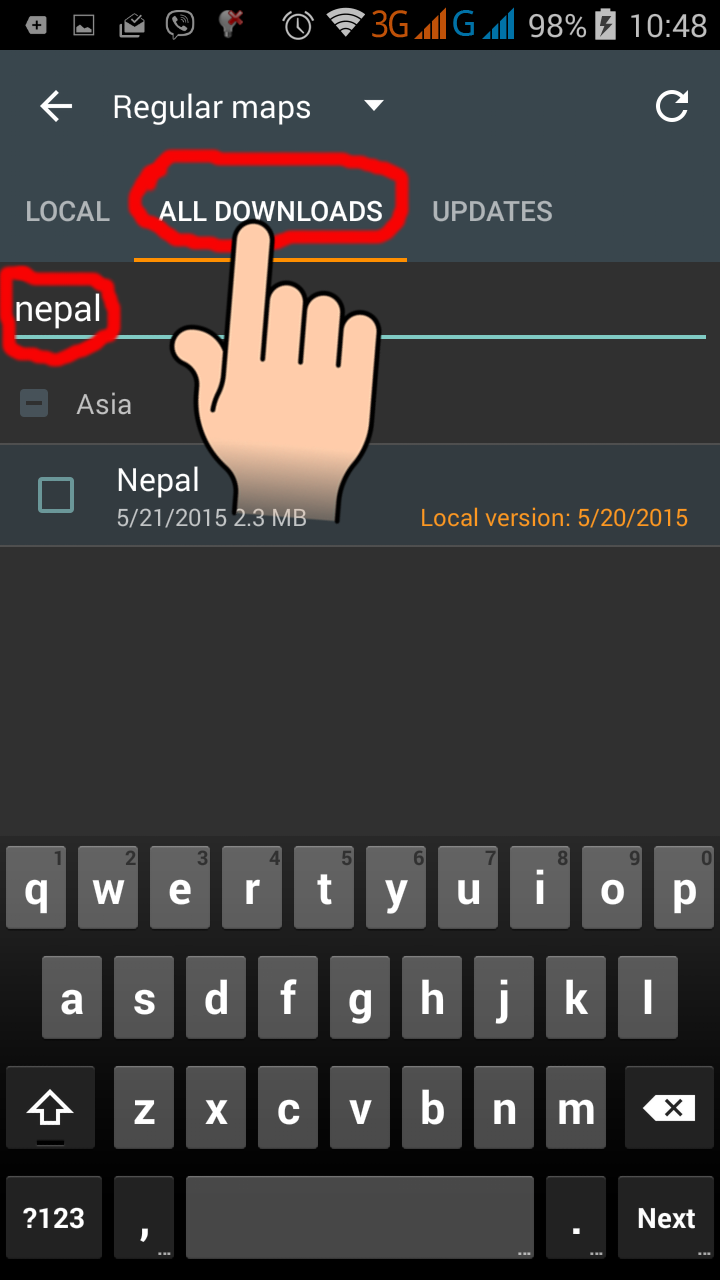Tap the shift arrow key

pos(51,1107)
